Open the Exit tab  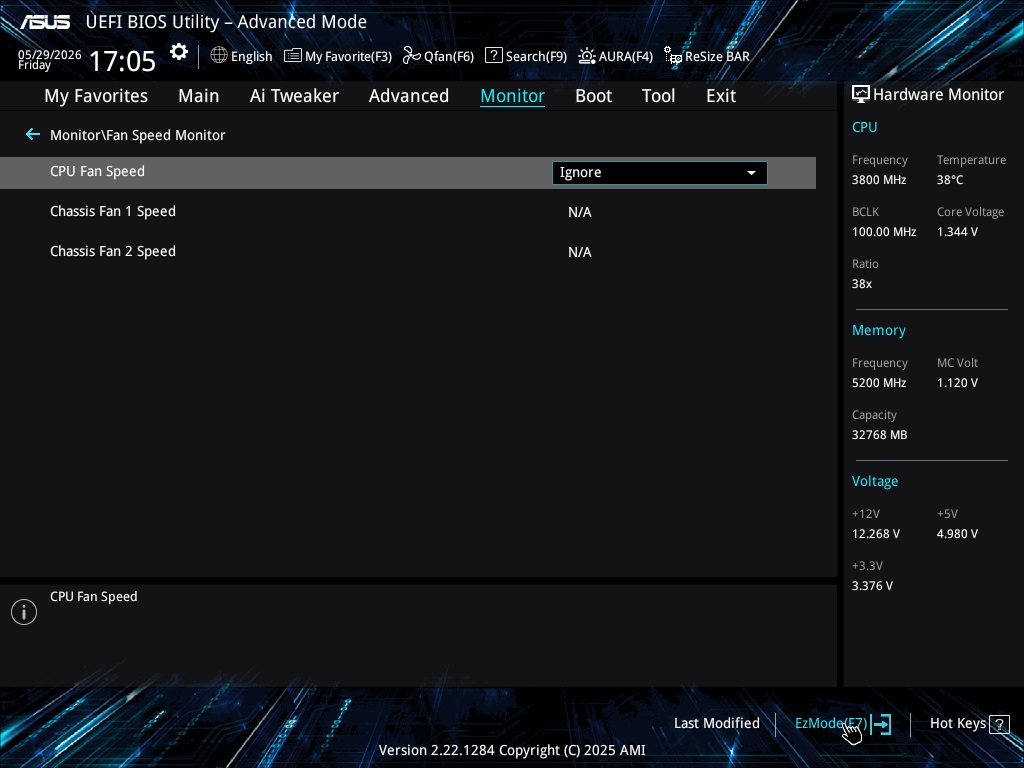[x=721, y=96]
